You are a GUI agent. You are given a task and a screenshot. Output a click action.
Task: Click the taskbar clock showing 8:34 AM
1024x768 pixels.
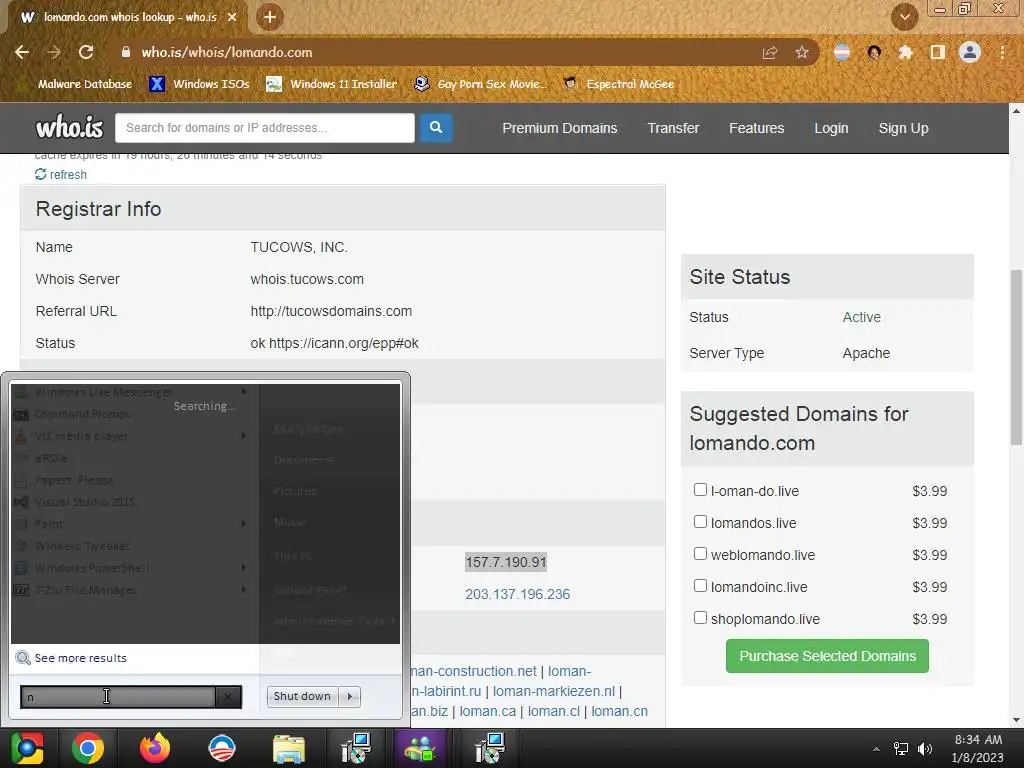(x=978, y=748)
